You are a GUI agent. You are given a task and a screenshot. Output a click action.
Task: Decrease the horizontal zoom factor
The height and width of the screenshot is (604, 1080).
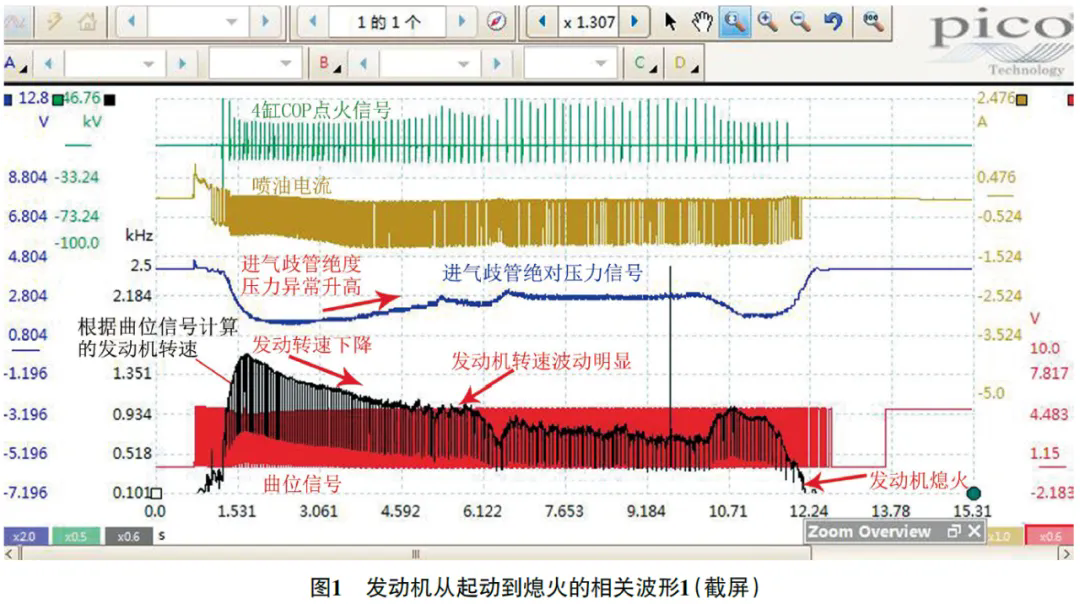pyautogui.click(x=542, y=22)
